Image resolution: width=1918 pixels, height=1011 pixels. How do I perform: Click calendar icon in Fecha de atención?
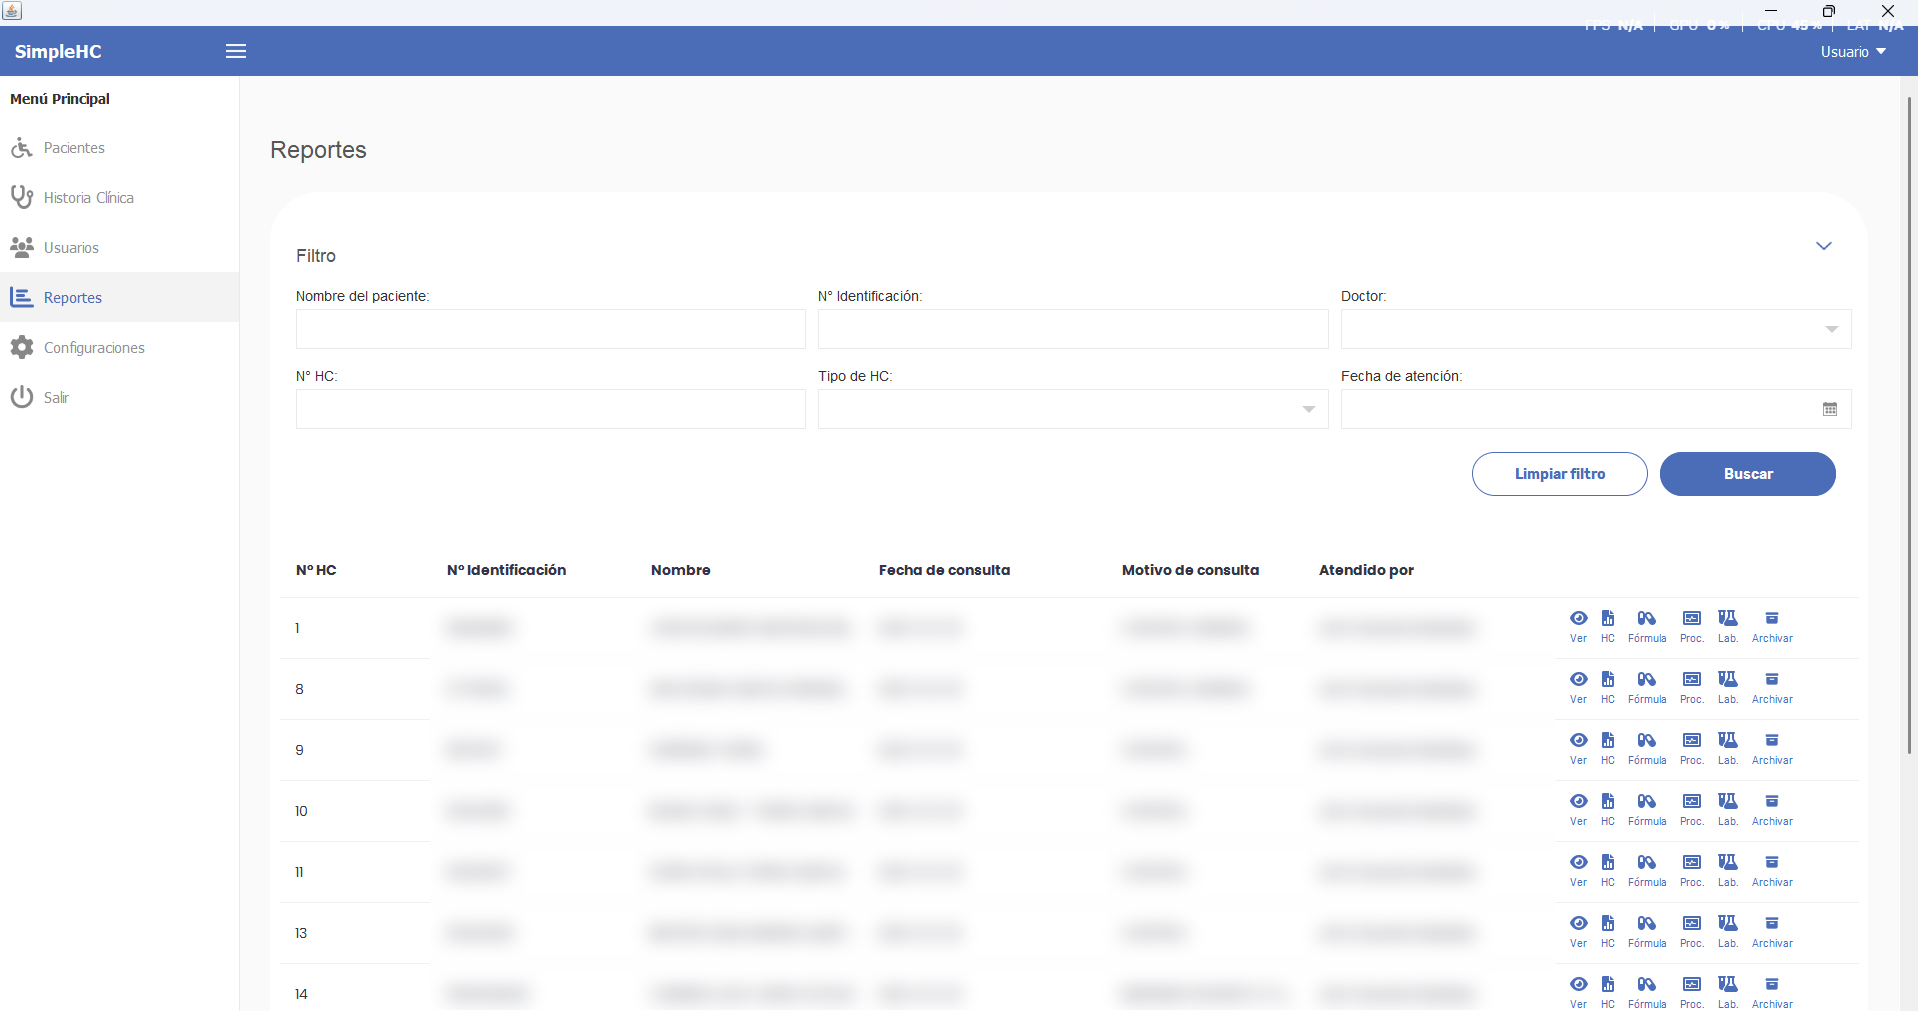click(x=1830, y=409)
